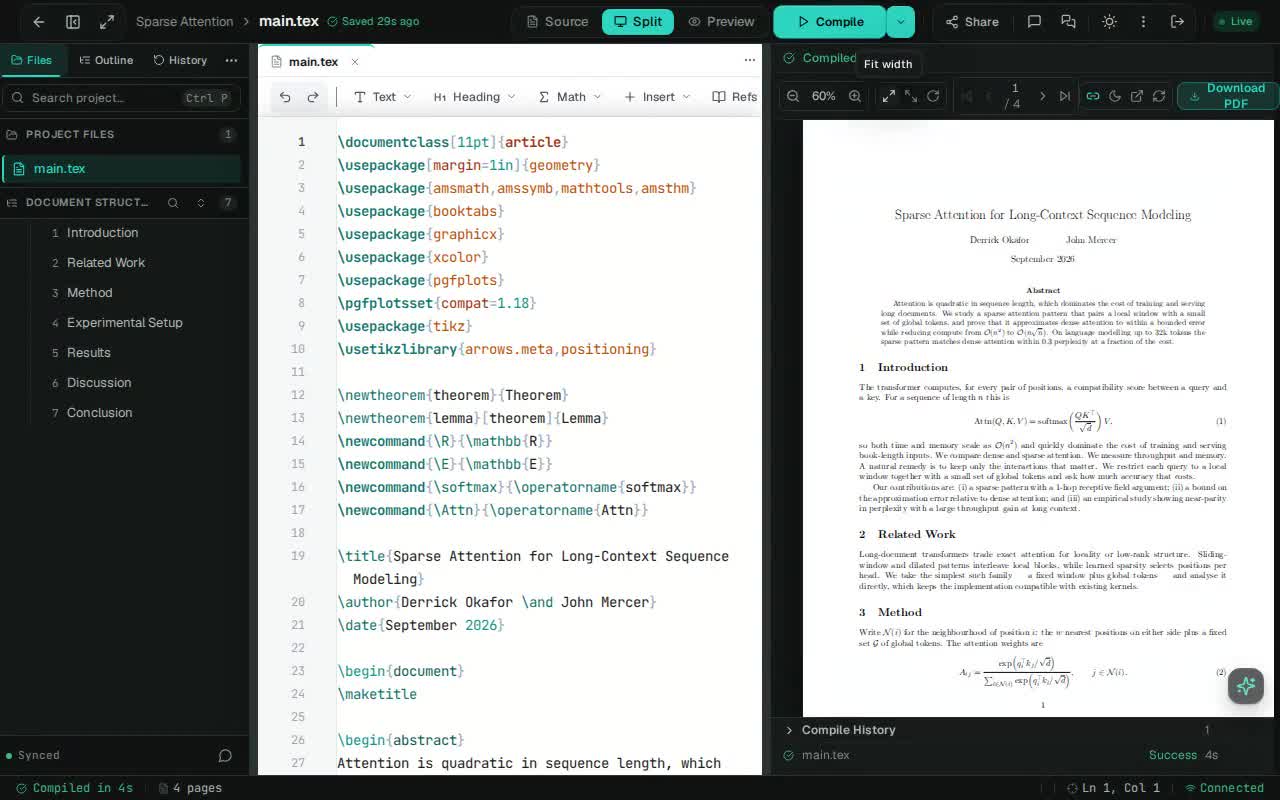
Task: Click the Compile button
Action: 830,21
